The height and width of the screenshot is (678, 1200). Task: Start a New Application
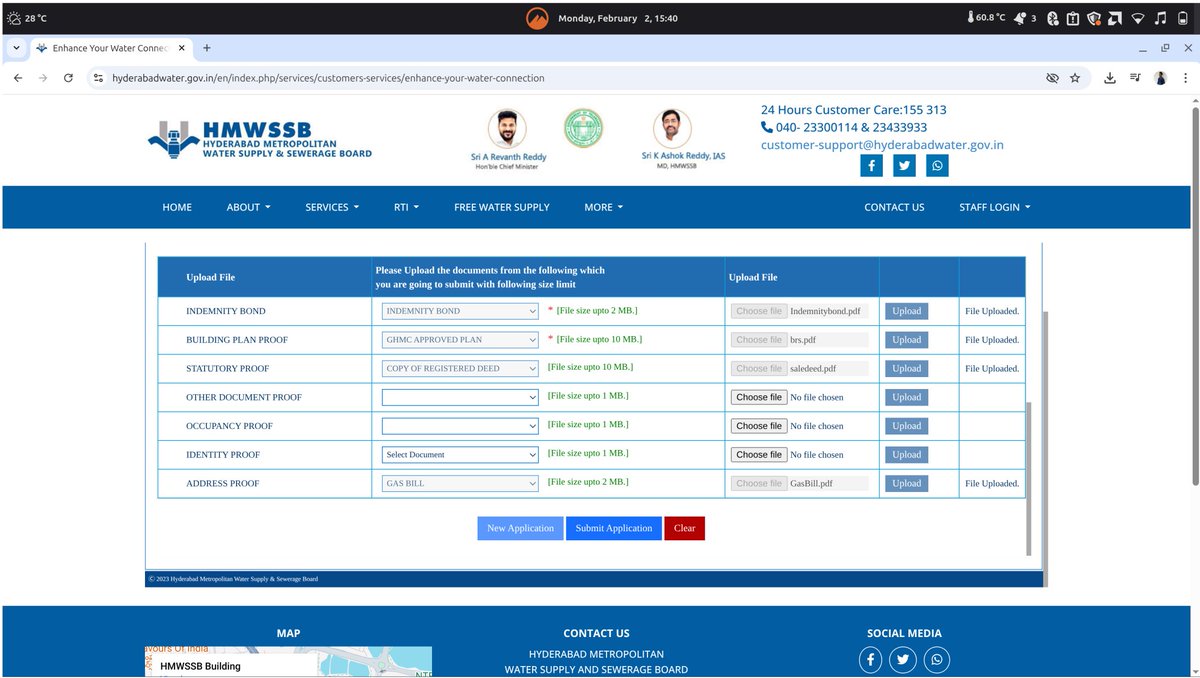520,528
